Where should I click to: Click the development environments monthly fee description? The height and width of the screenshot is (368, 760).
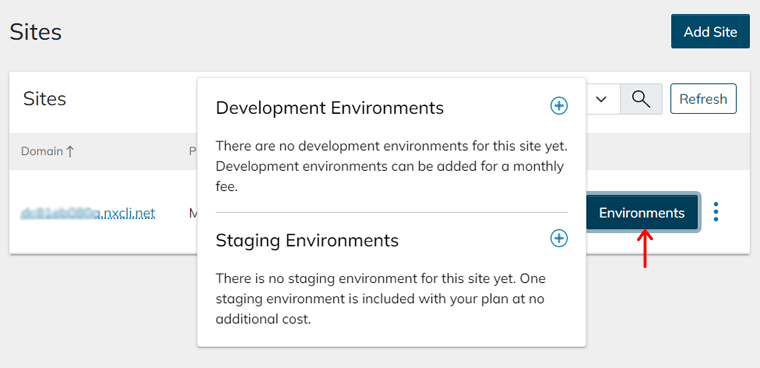(x=391, y=166)
